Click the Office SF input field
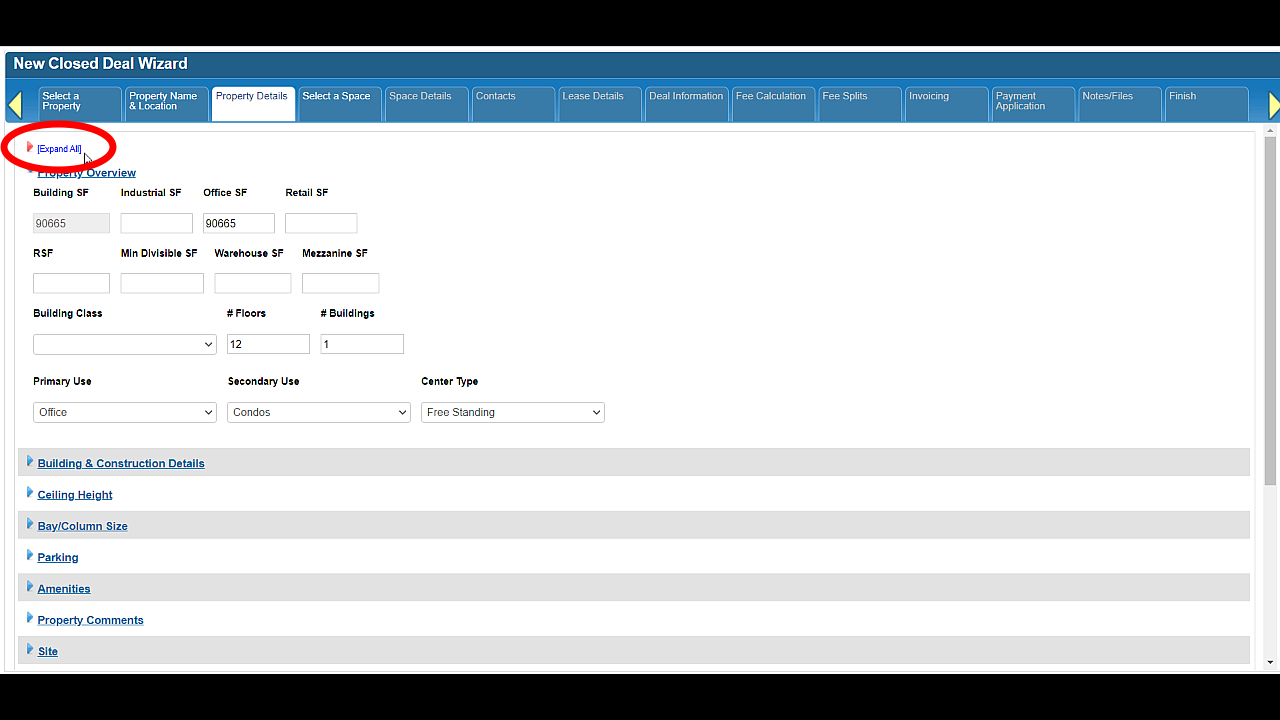The image size is (1280, 720). 238,223
